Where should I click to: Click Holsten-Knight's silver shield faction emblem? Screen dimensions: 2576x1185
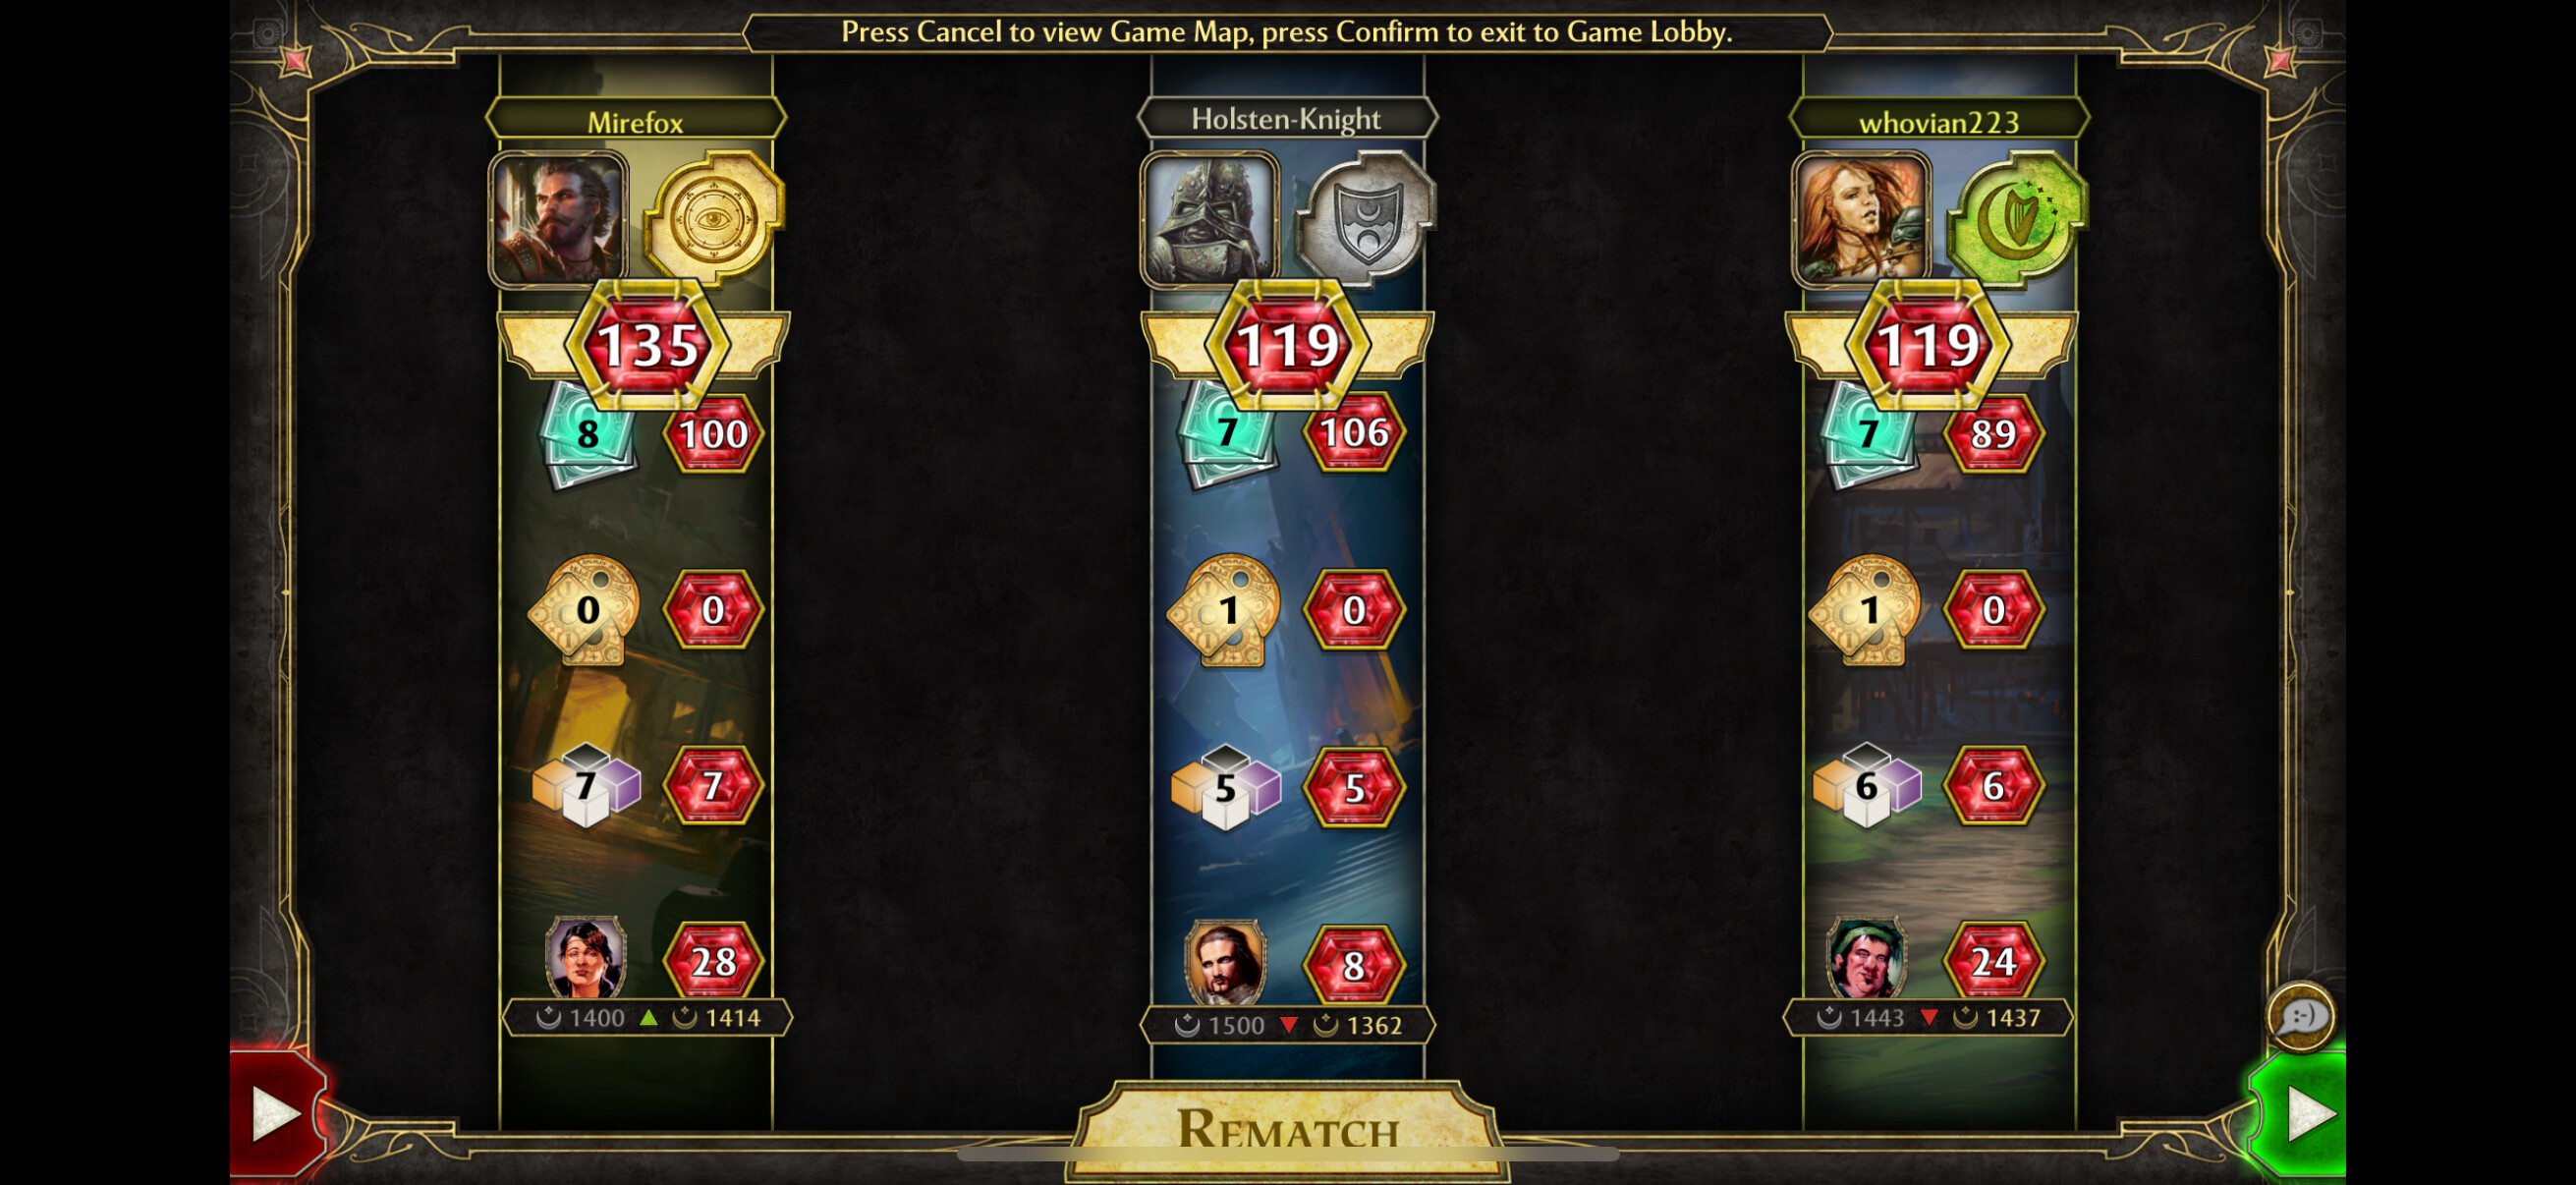(1365, 218)
